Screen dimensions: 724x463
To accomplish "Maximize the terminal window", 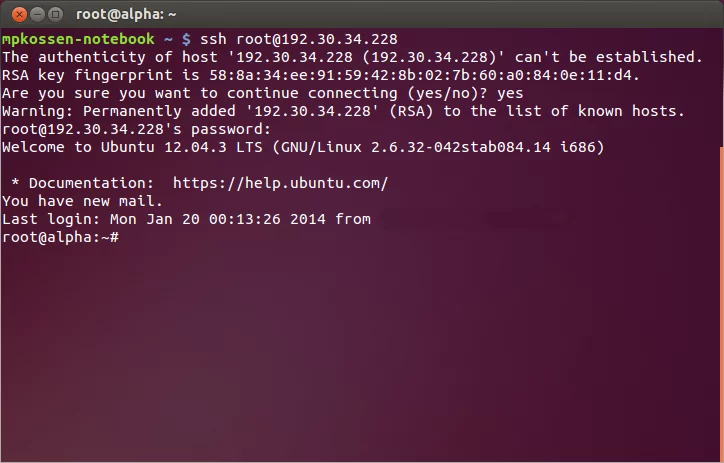I will pos(55,15).
